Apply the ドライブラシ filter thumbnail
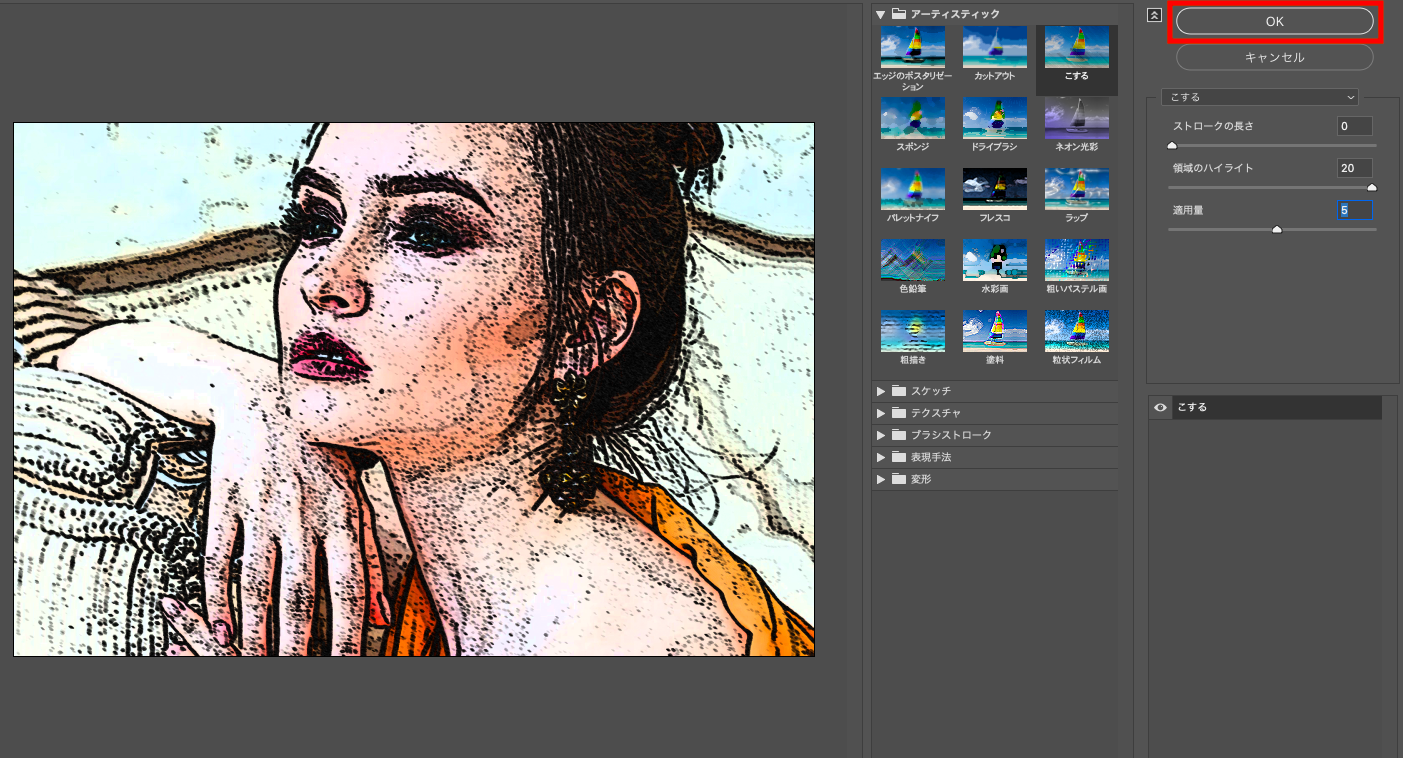The height and width of the screenshot is (758, 1403). pos(994,118)
